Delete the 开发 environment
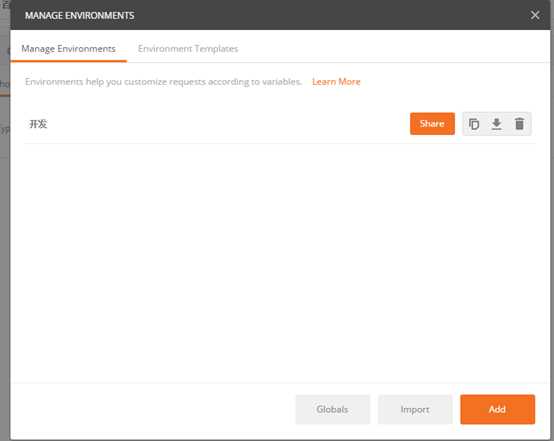 pos(519,124)
